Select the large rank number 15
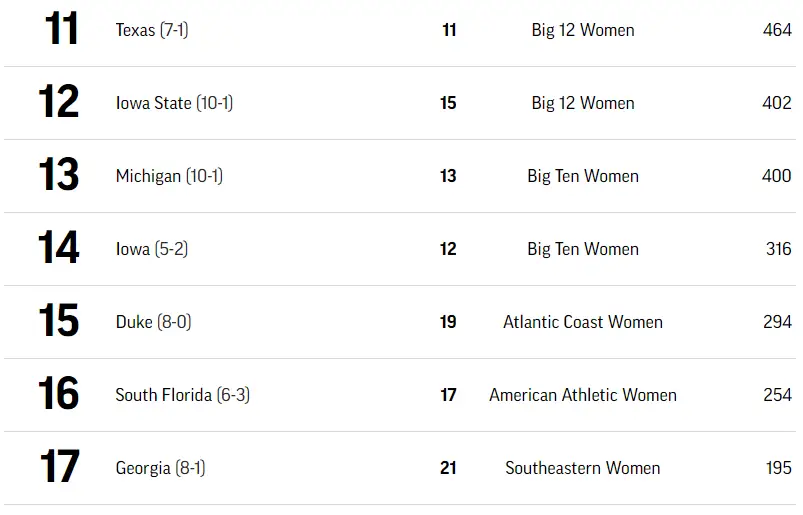 tap(59, 321)
